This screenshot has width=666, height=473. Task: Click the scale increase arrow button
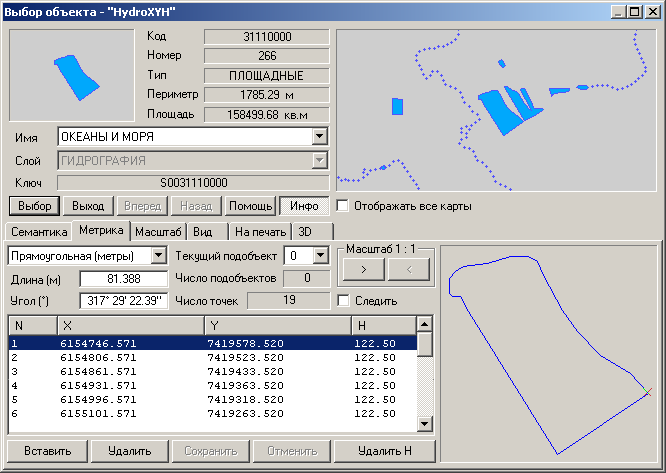(x=362, y=268)
